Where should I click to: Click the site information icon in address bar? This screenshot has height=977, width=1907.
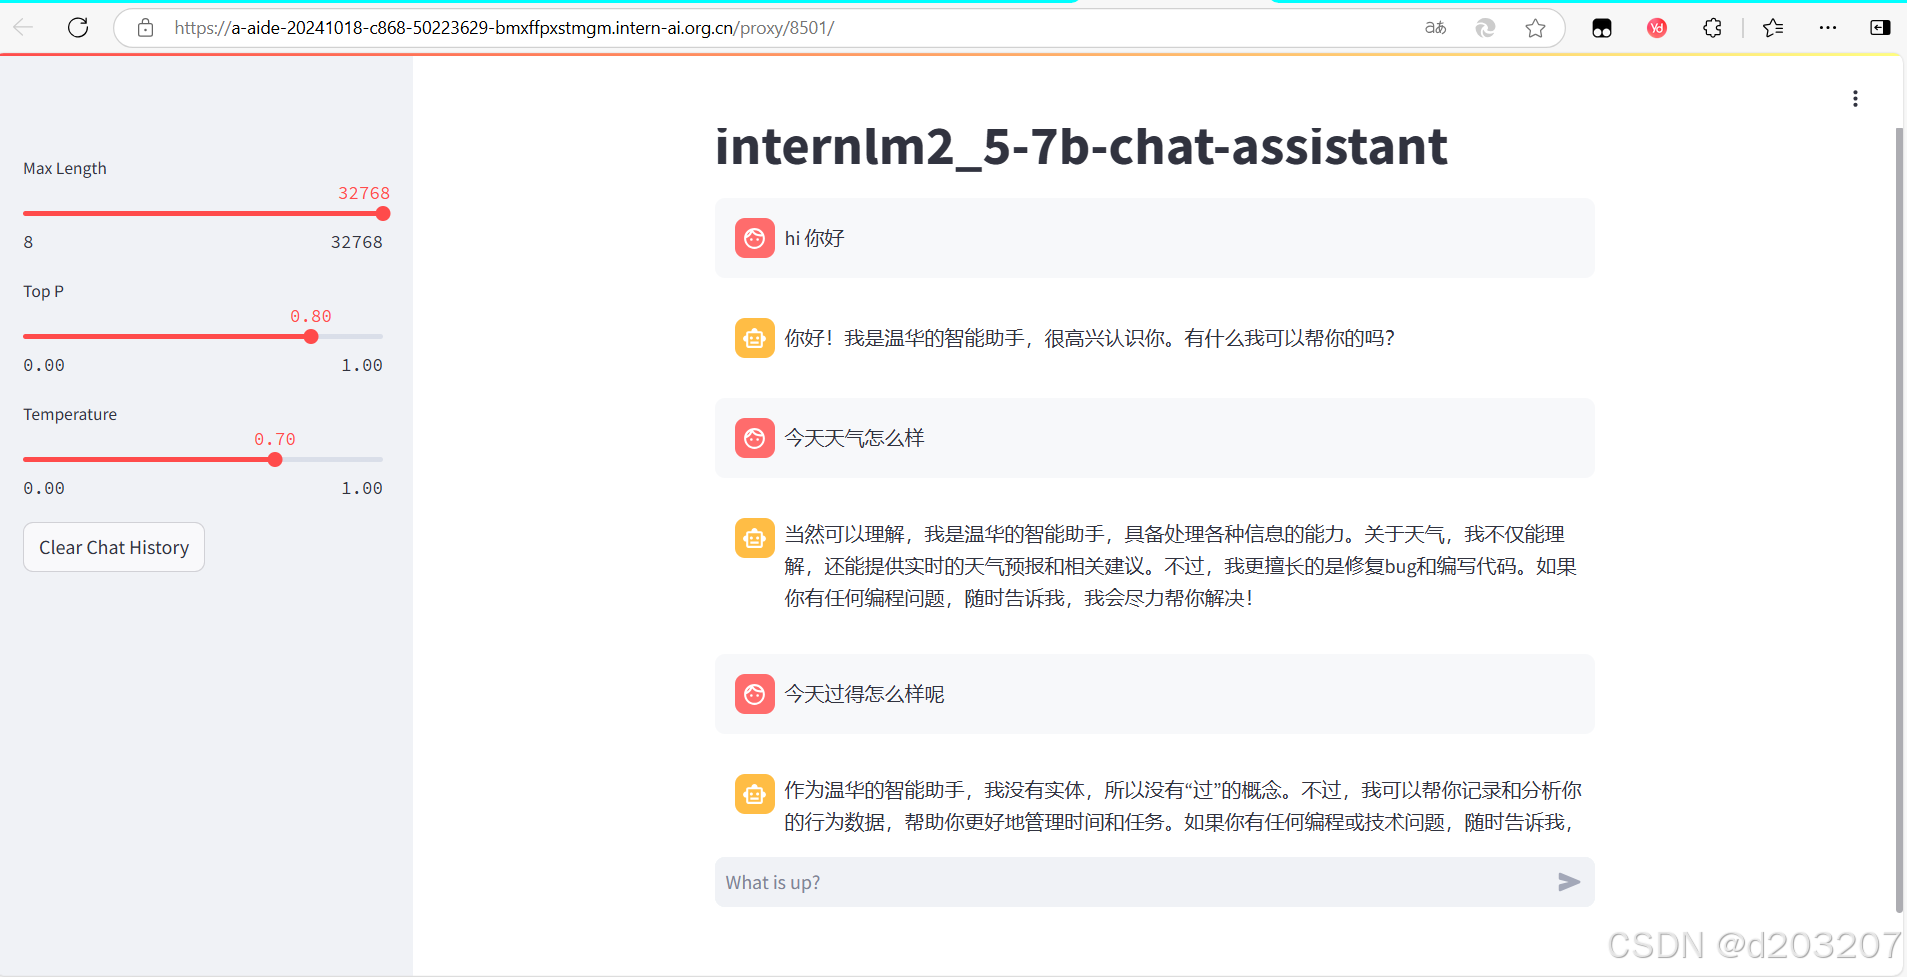[x=145, y=27]
